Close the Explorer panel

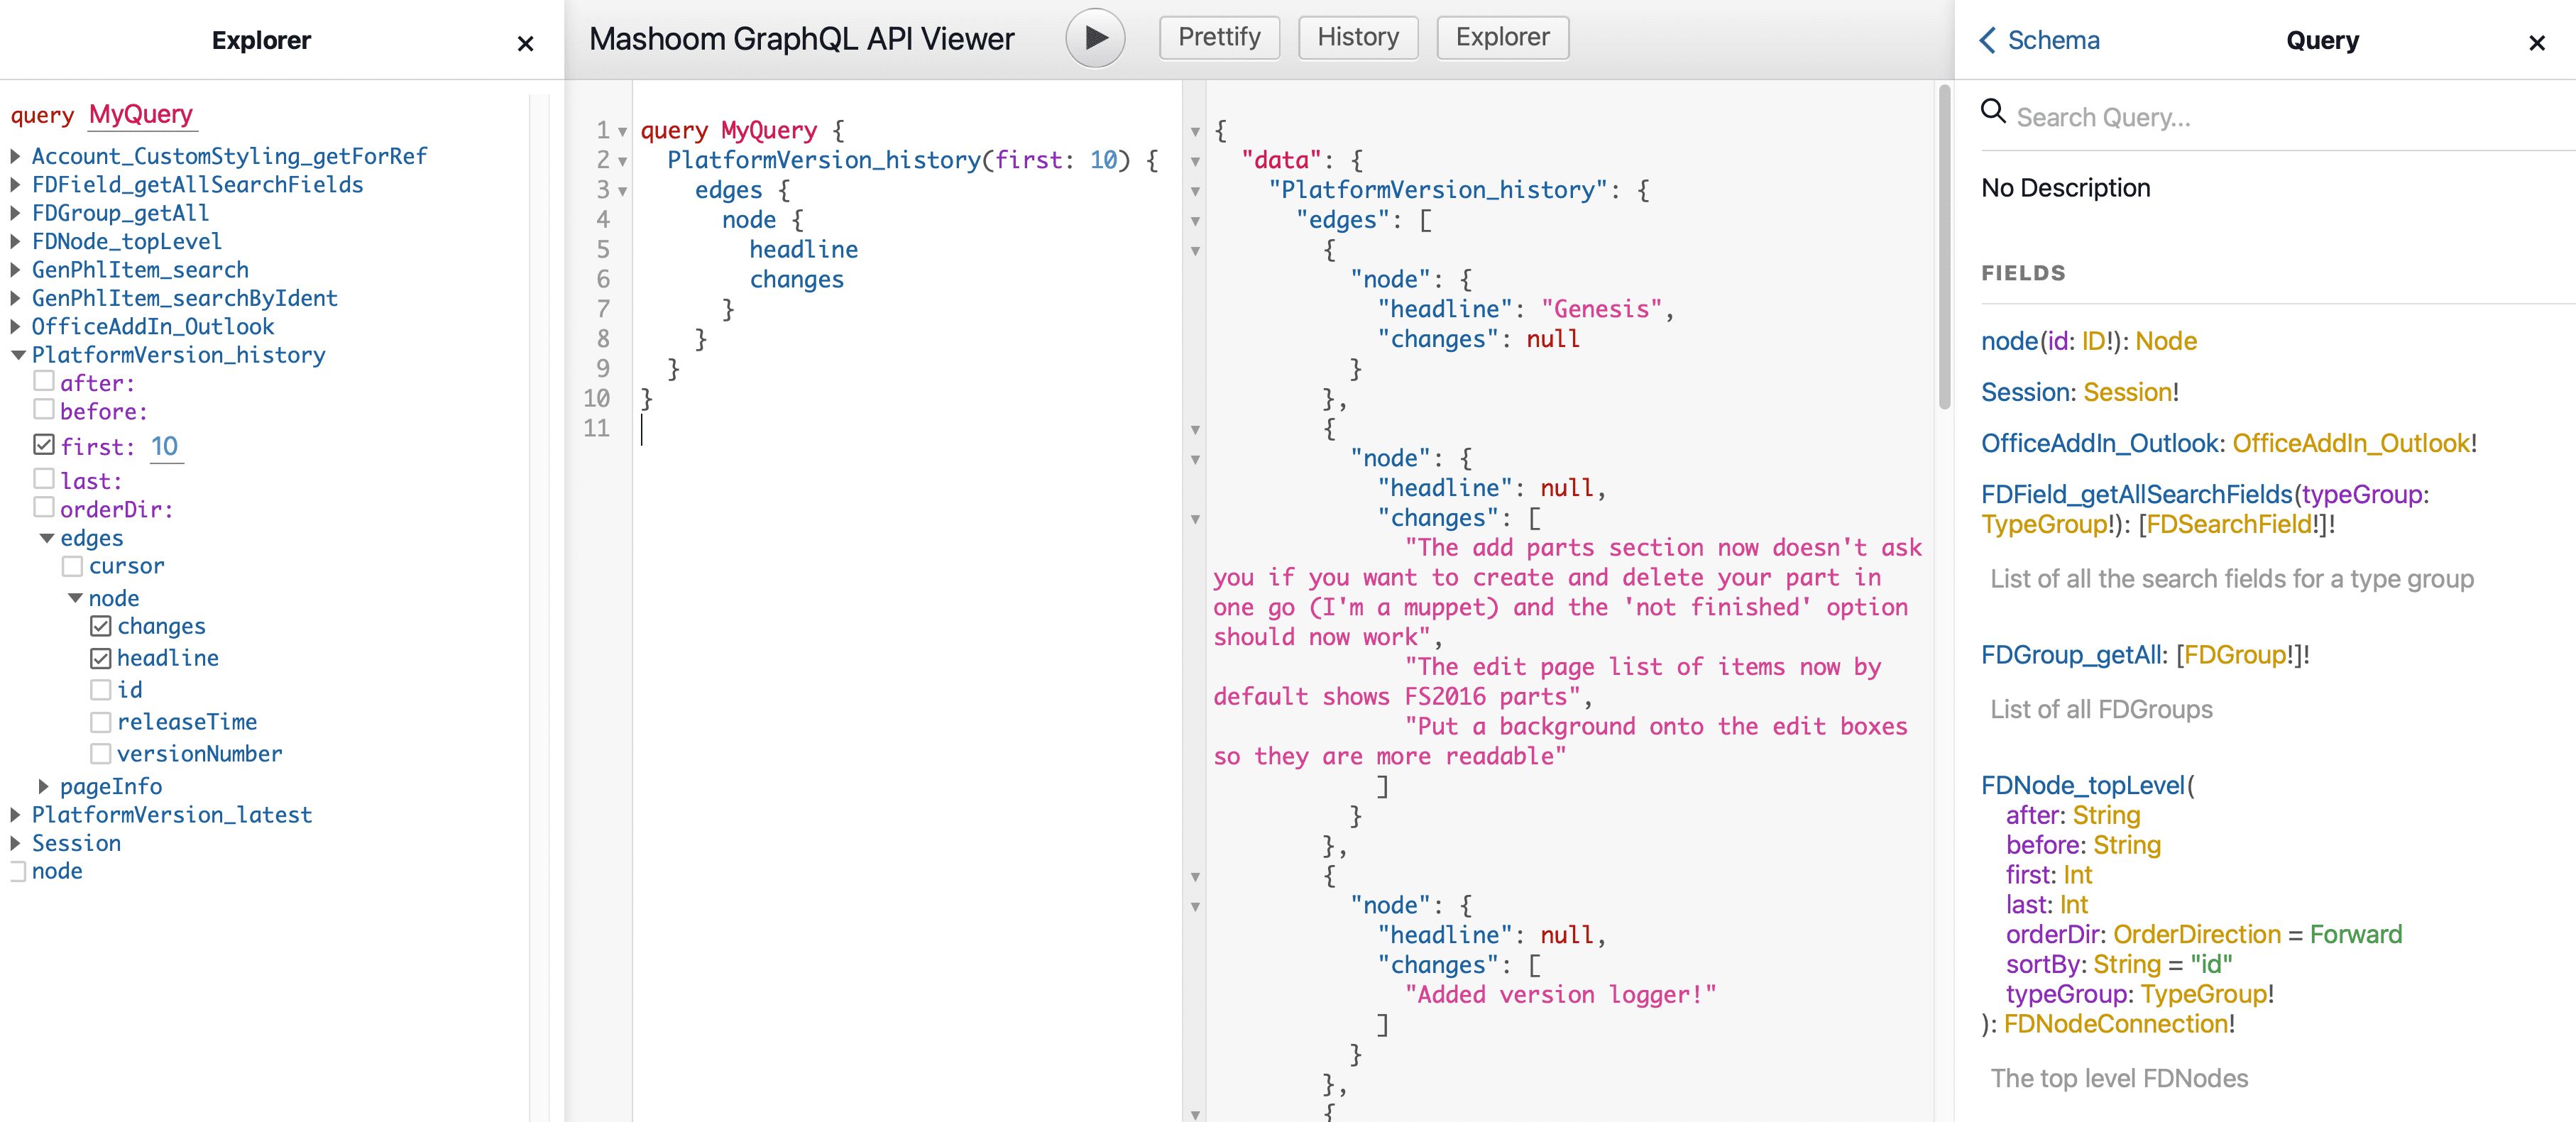(x=525, y=43)
